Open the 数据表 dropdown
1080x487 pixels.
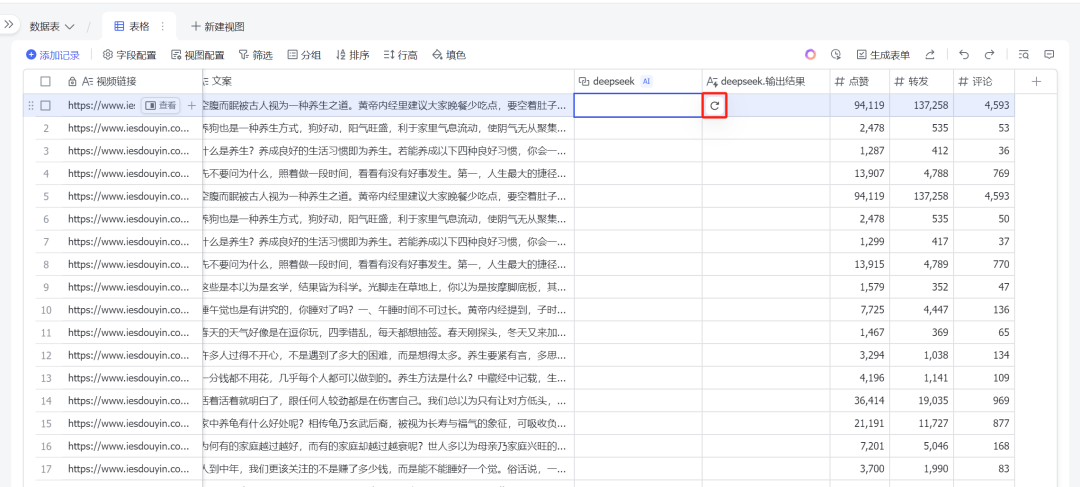coord(52,27)
